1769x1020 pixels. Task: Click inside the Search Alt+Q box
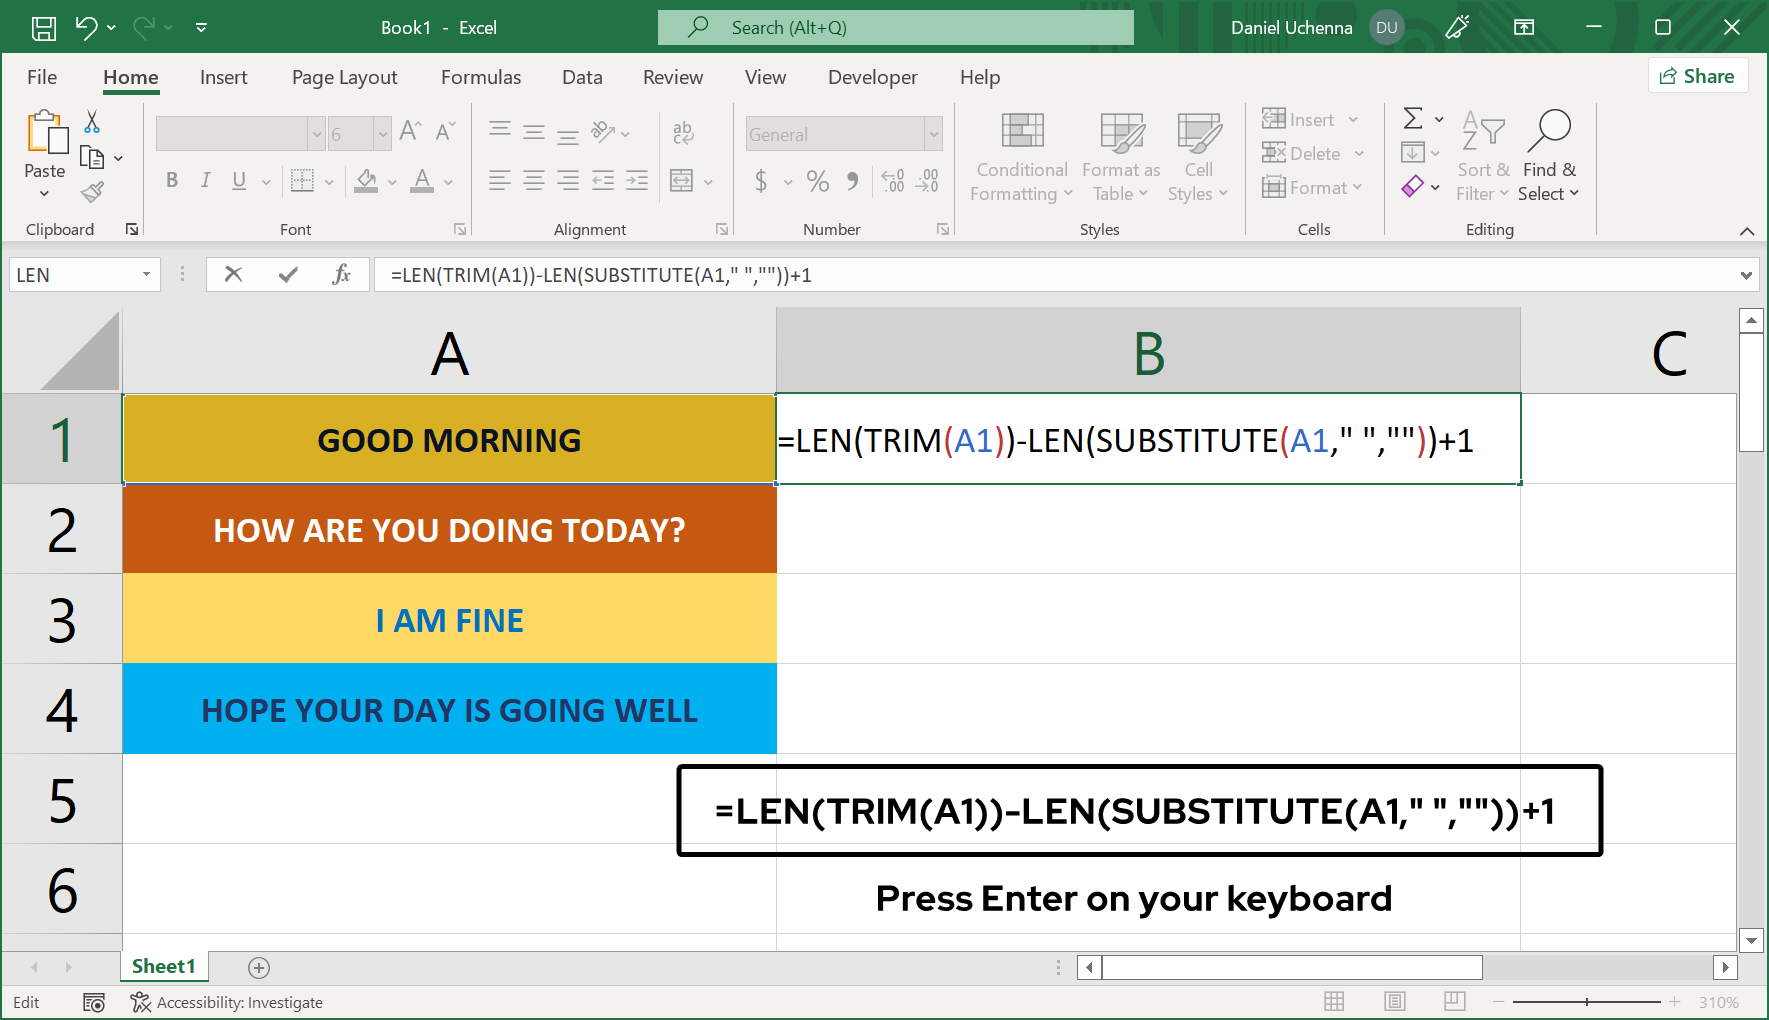(x=895, y=27)
